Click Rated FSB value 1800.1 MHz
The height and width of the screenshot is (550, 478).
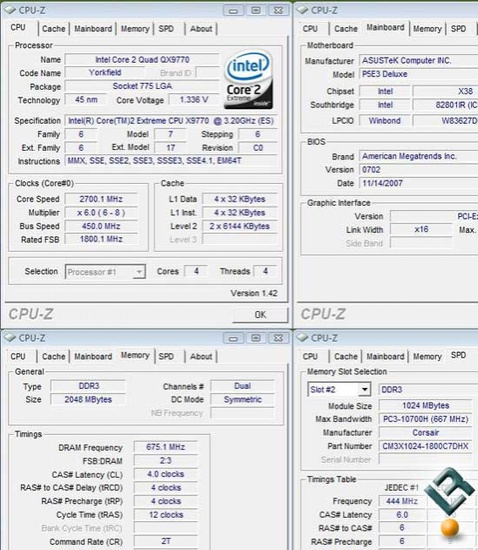(101, 239)
